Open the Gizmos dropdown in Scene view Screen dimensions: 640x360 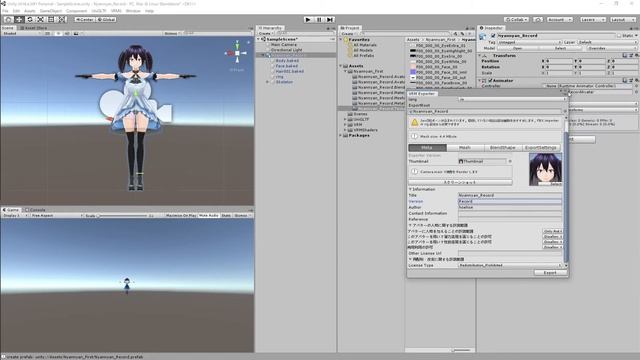pyautogui.click(x=172, y=33)
